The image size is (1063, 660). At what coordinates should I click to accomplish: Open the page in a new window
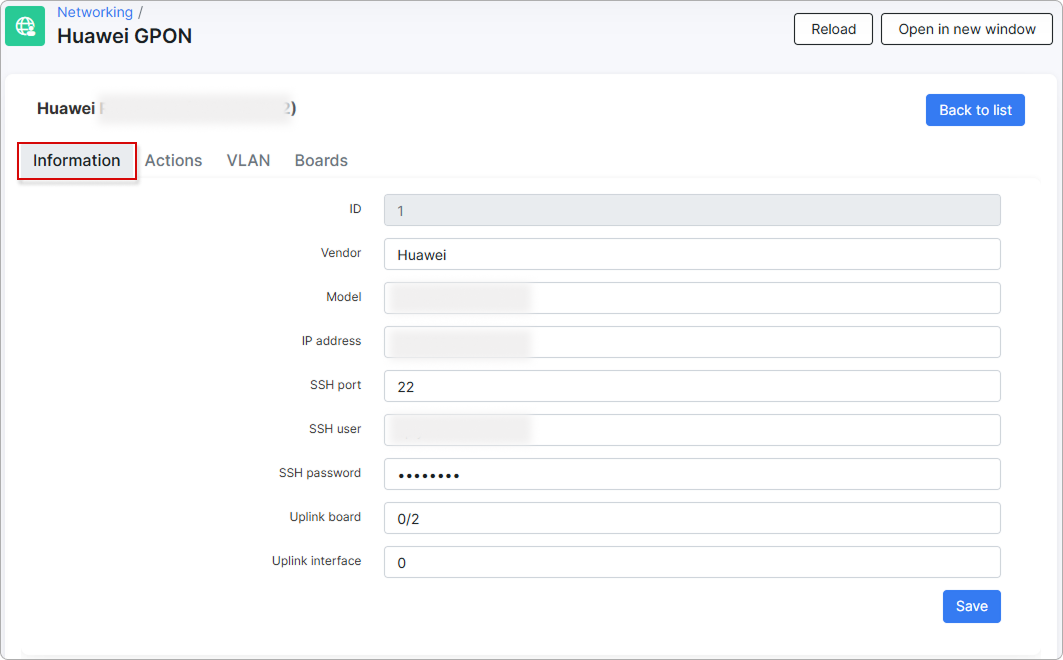click(966, 29)
